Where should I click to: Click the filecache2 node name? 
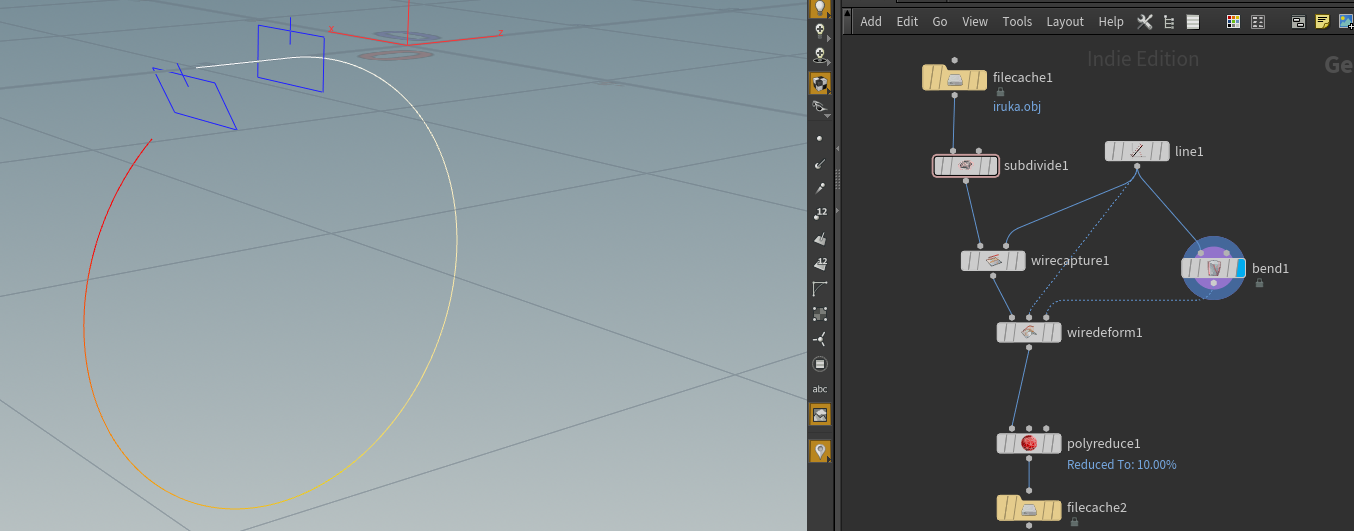tap(1097, 507)
